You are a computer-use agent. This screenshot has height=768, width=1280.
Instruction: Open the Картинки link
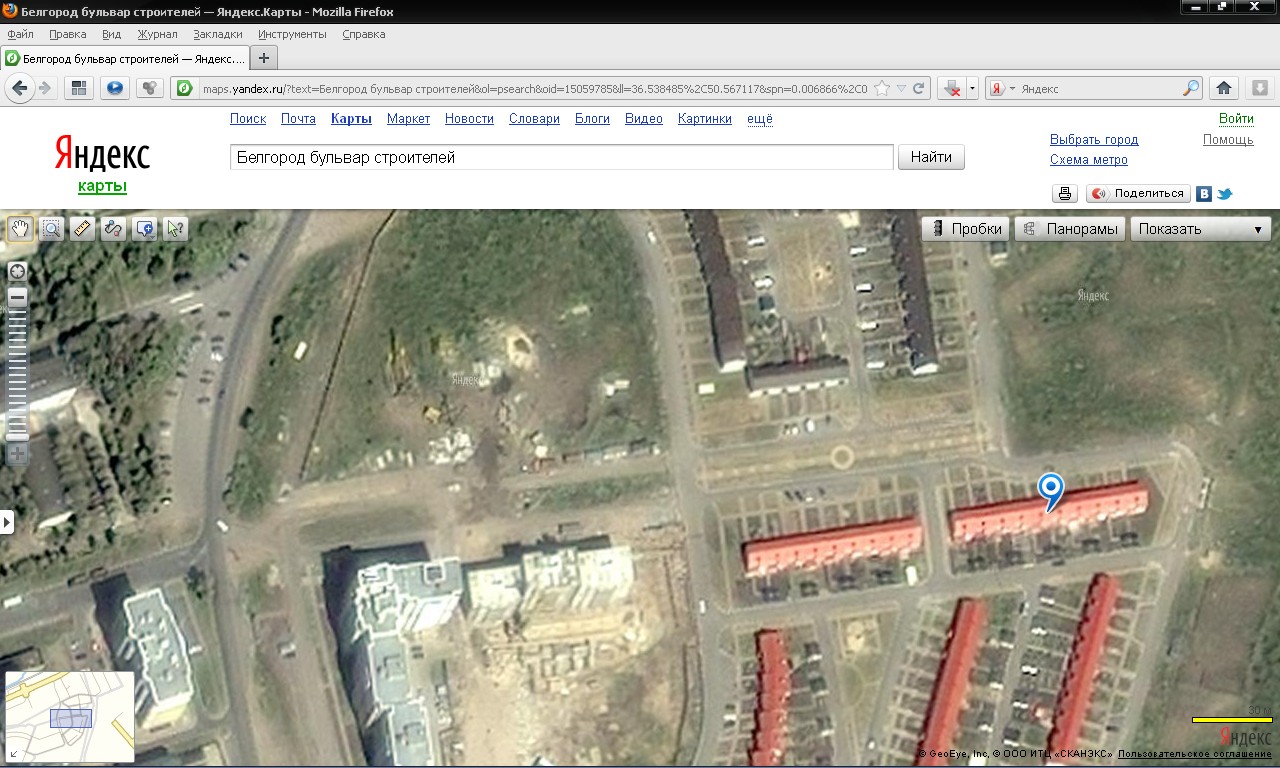tap(705, 118)
